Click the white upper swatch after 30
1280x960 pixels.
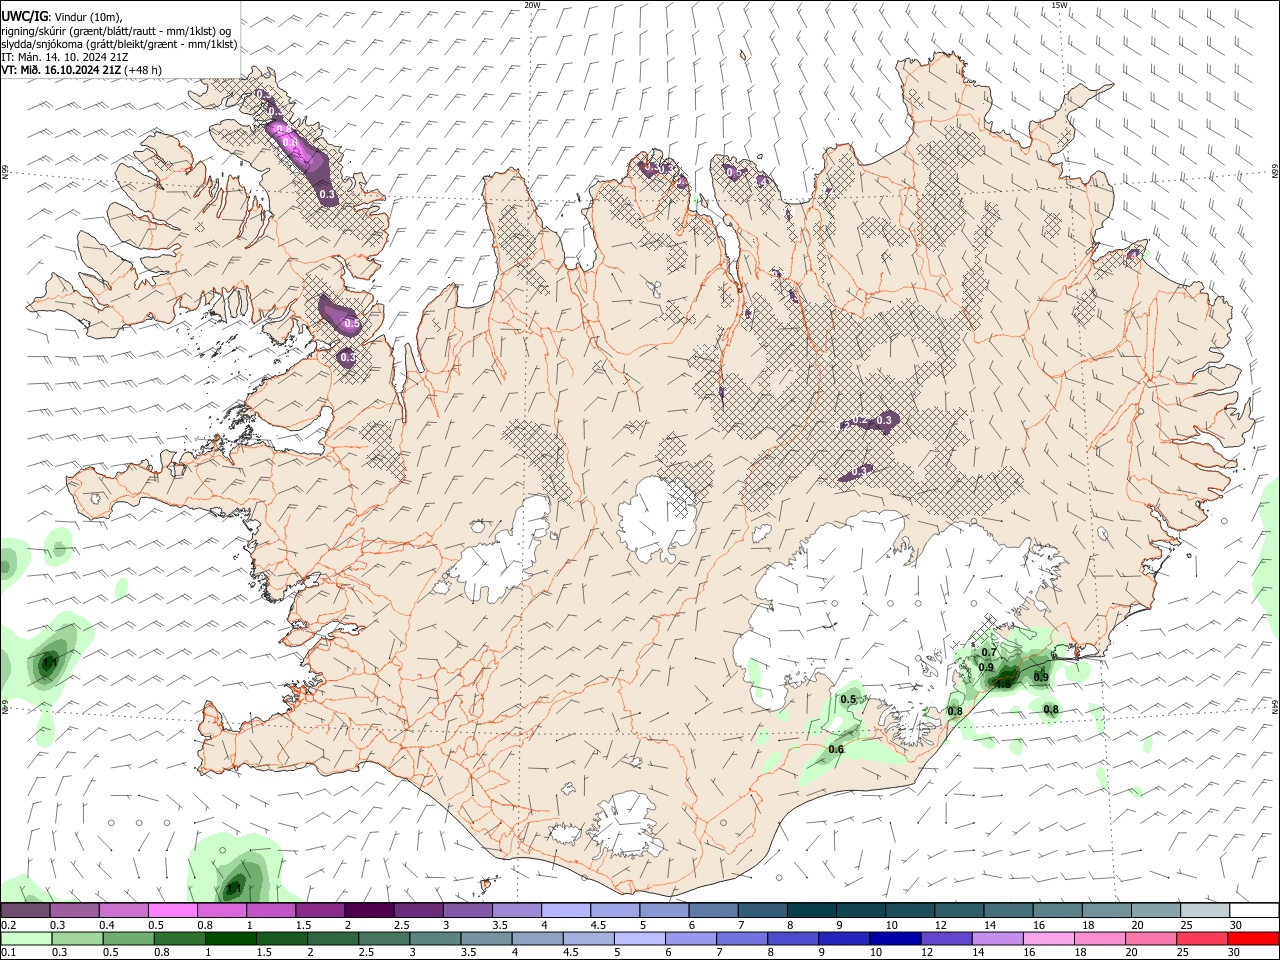point(1254,910)
